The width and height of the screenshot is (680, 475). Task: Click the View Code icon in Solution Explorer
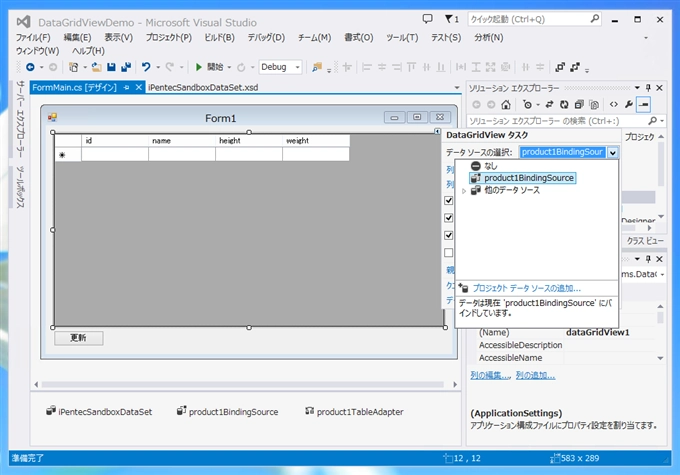613,104
